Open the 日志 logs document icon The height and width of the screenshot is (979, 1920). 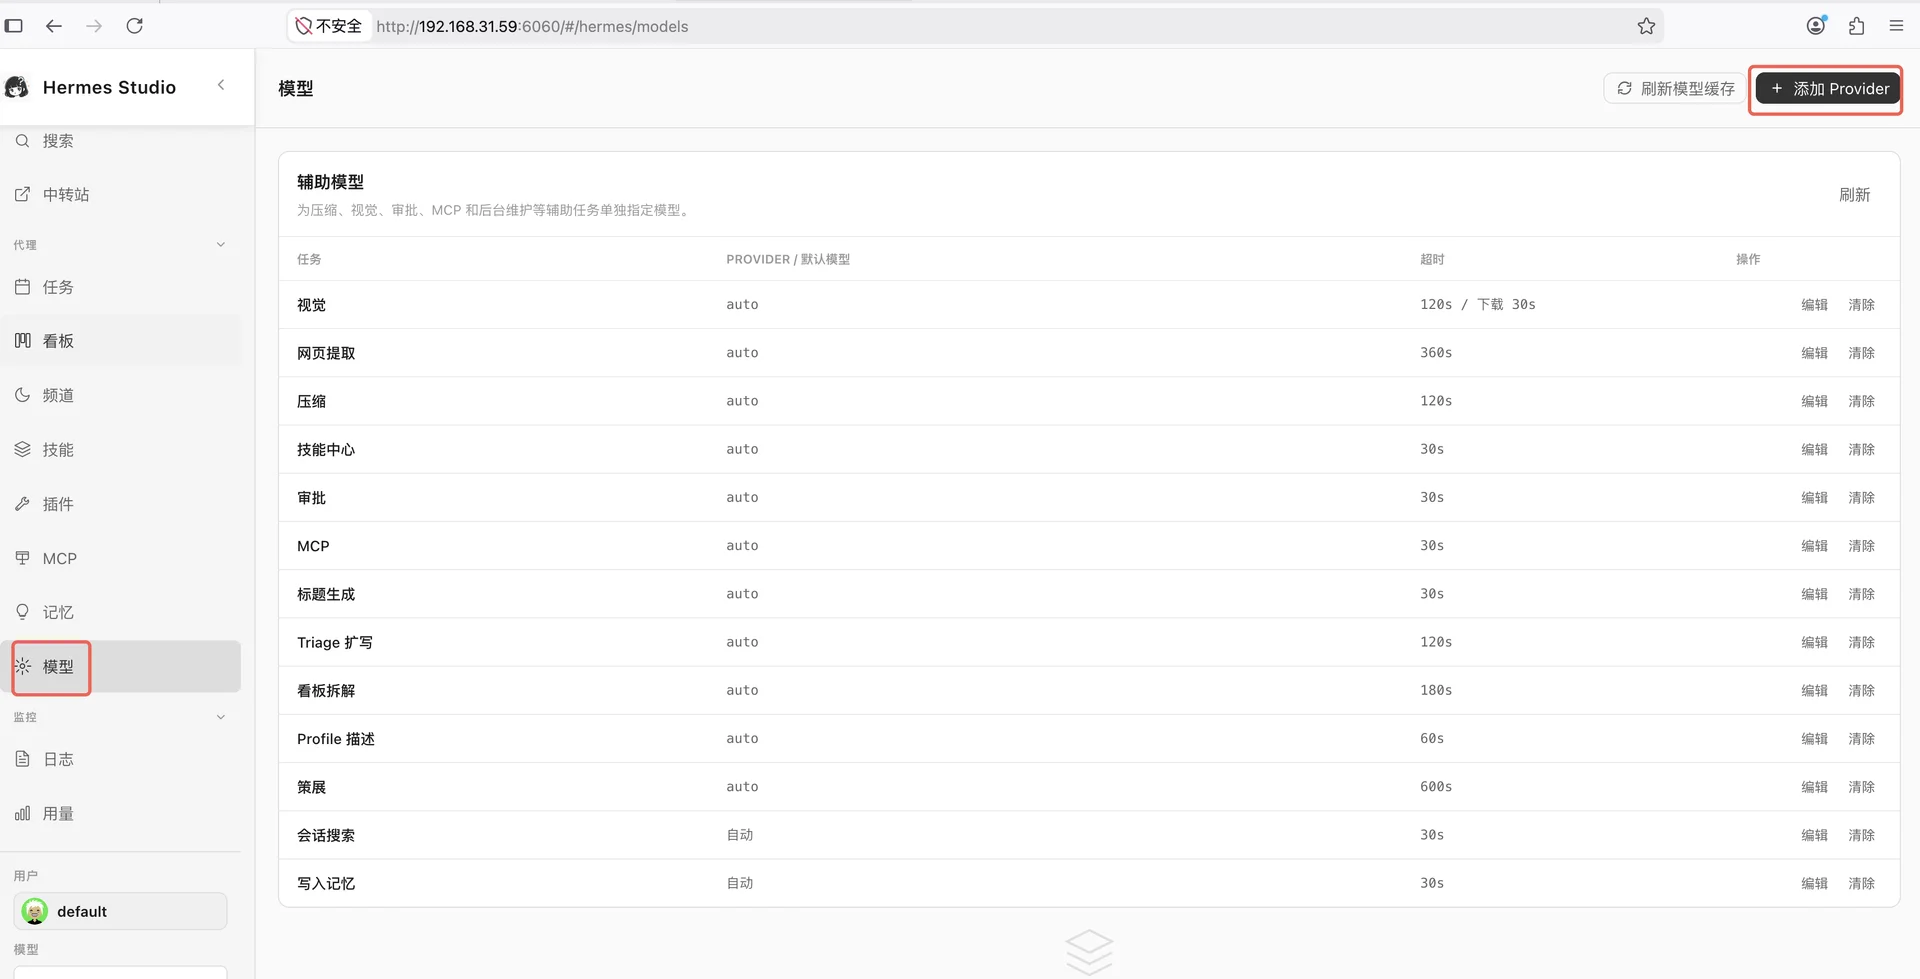click(23, 759)
